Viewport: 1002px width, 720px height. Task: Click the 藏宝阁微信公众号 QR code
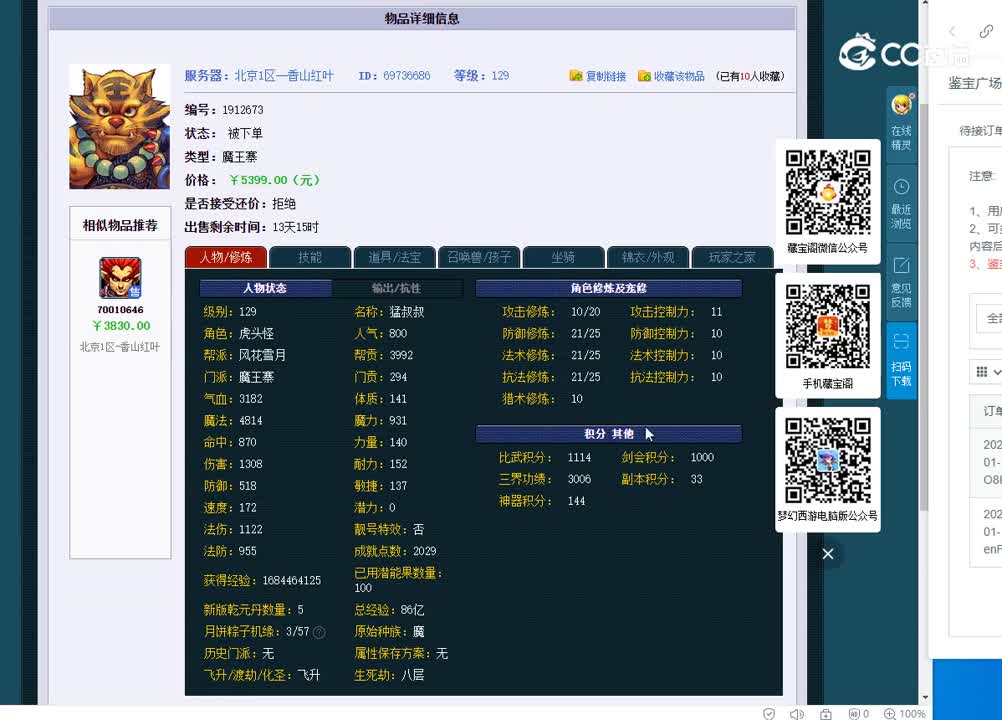coord(828,192)
